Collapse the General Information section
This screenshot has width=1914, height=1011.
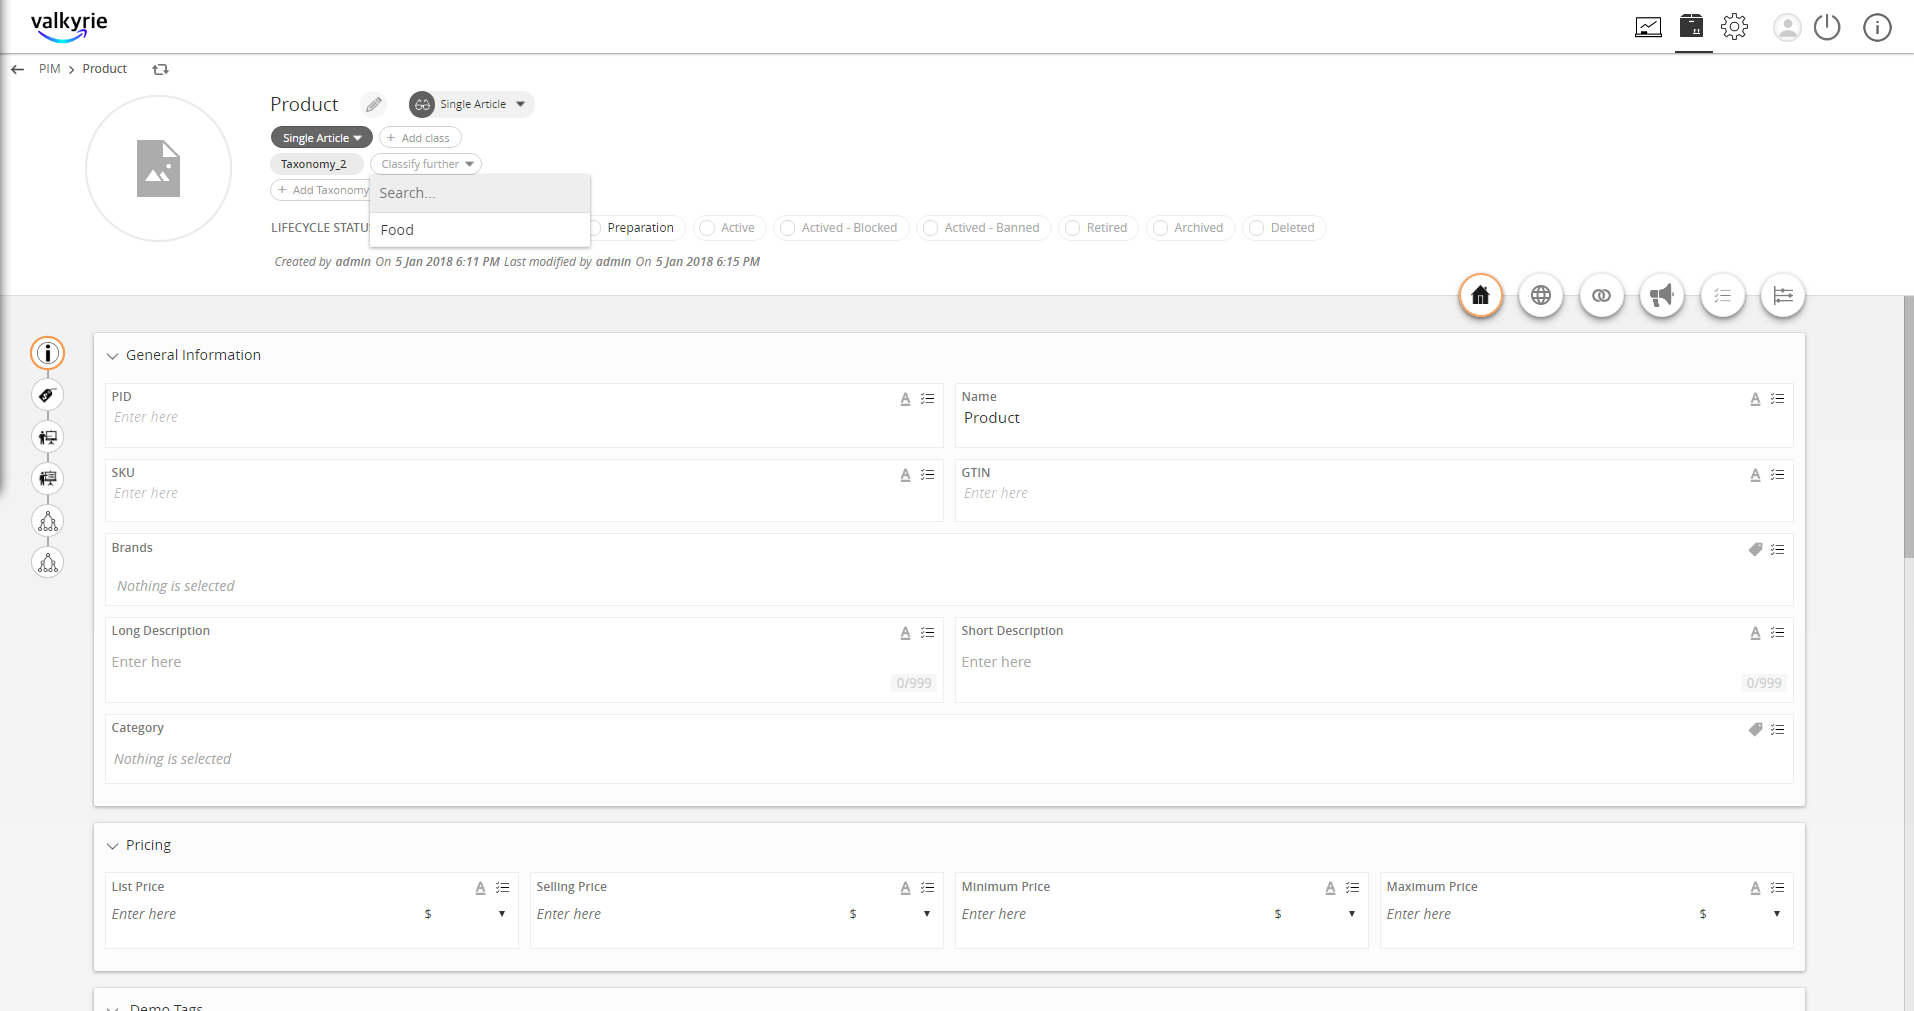(112, 356)
